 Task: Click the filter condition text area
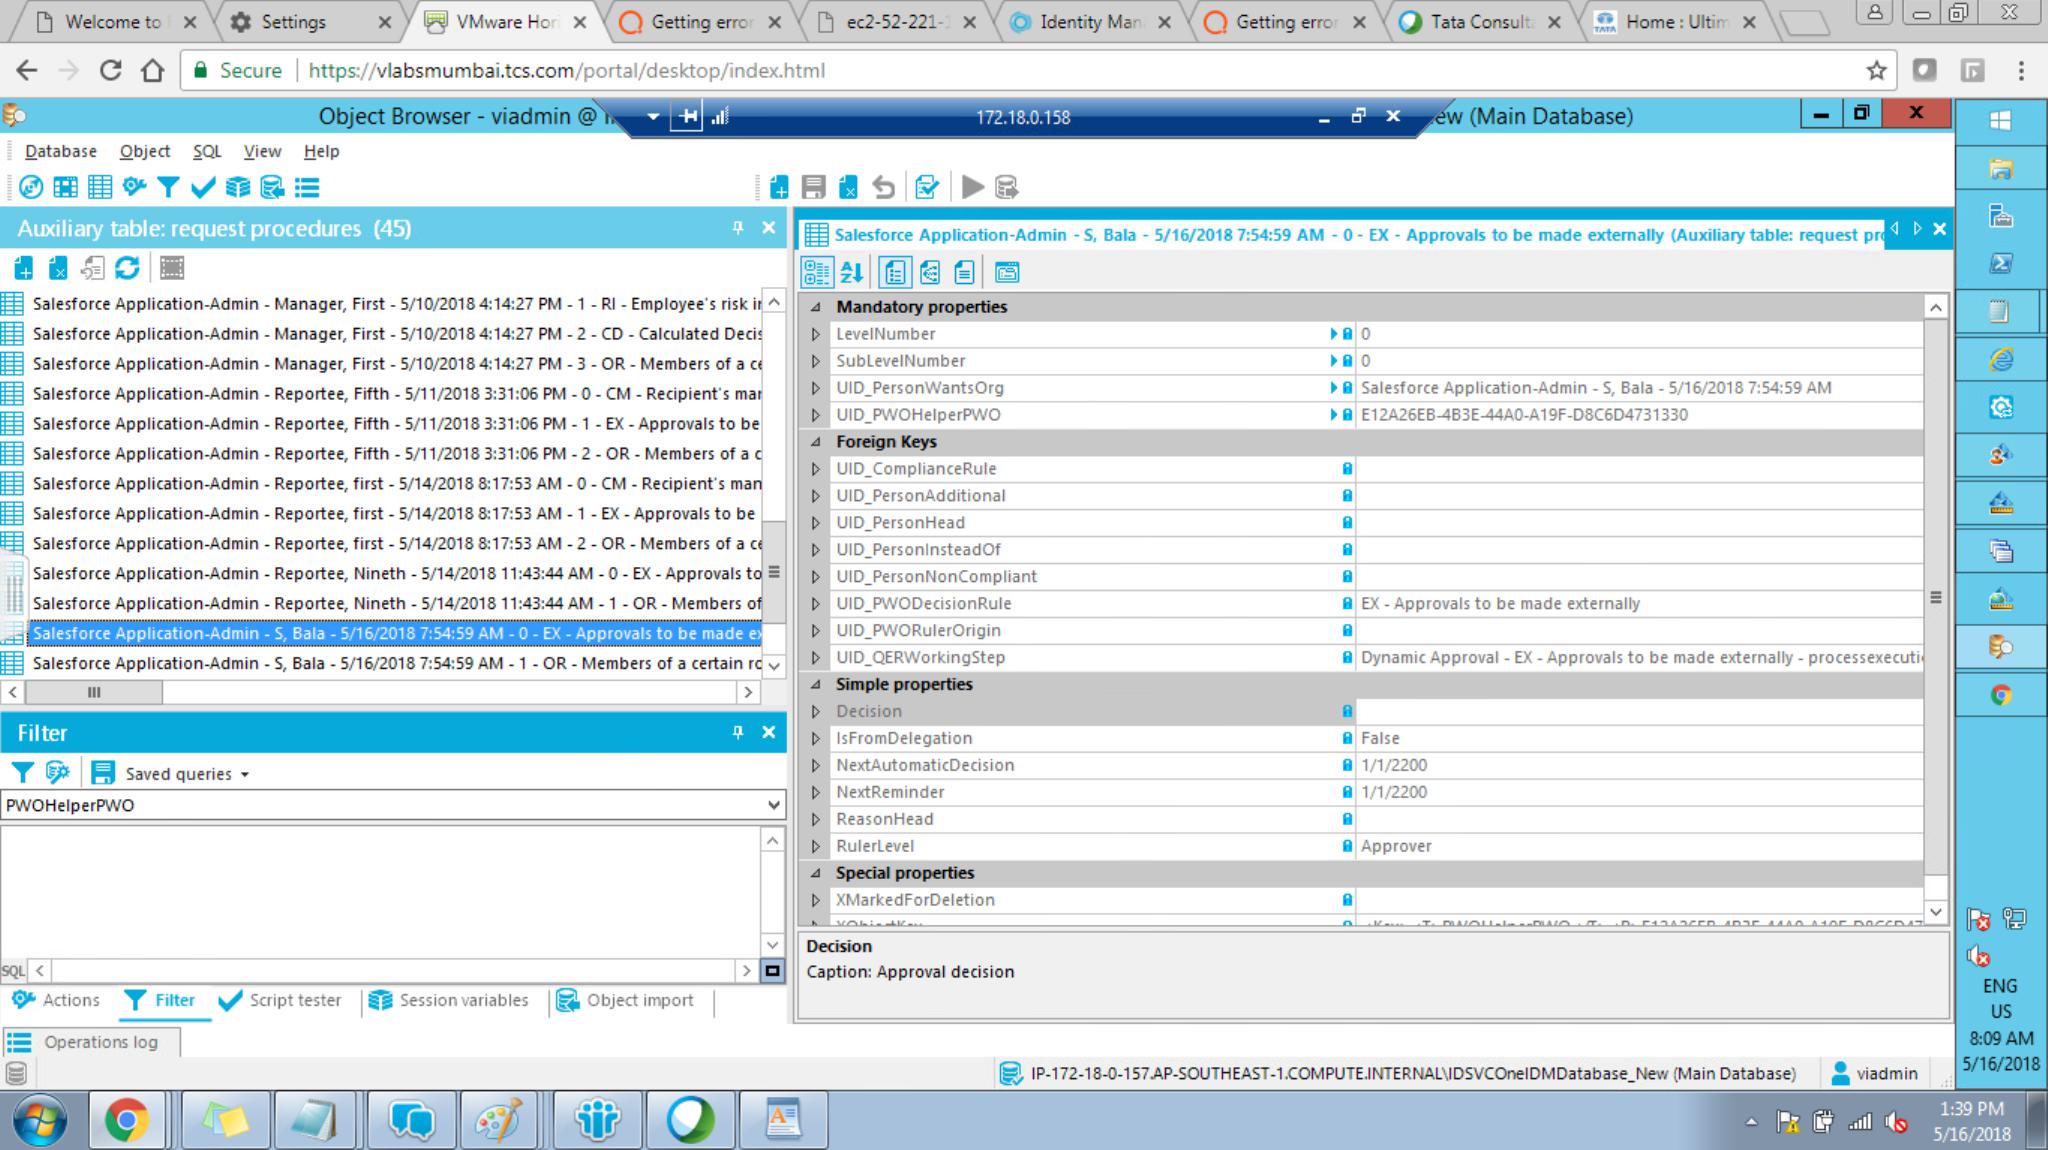click(x=381, y=891)
